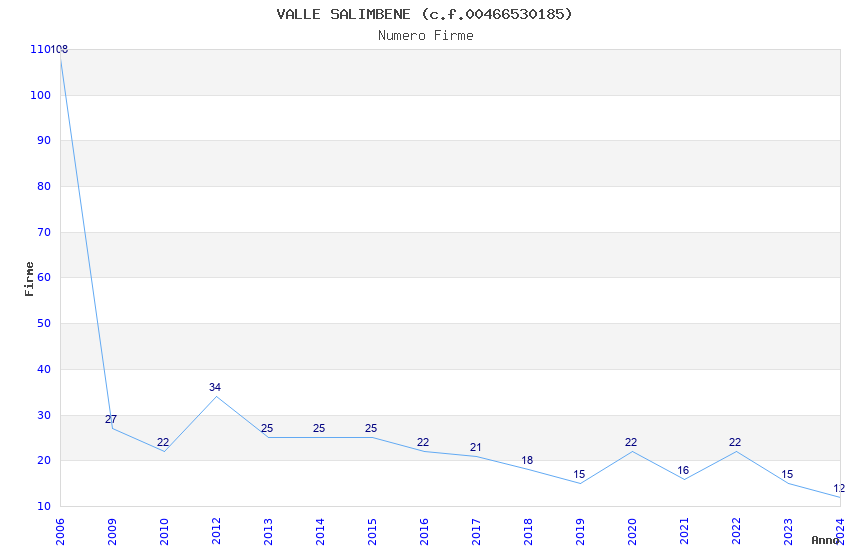Select the y-axis tick value 90
Viewport: 850px width, 550px height.
click(44, 140)
